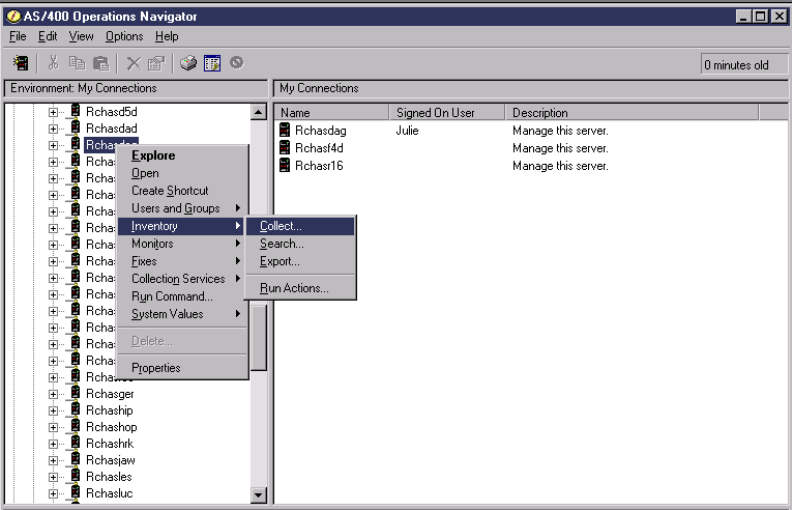Open the Edit menu
The width and height of the screenshot is (792, 510).
pos(47,36)
